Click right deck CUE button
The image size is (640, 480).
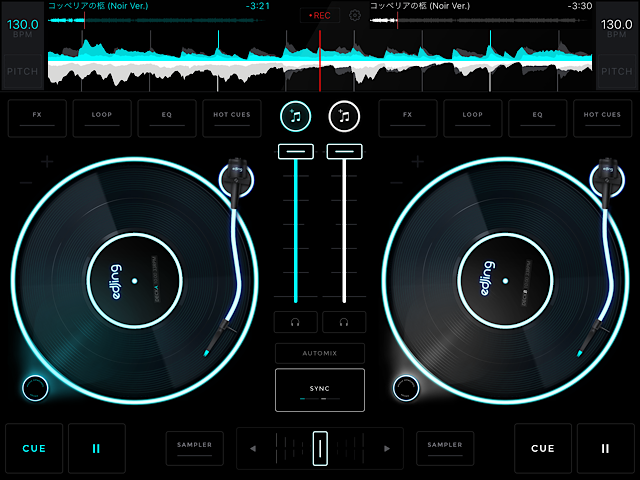coord(543,448)
